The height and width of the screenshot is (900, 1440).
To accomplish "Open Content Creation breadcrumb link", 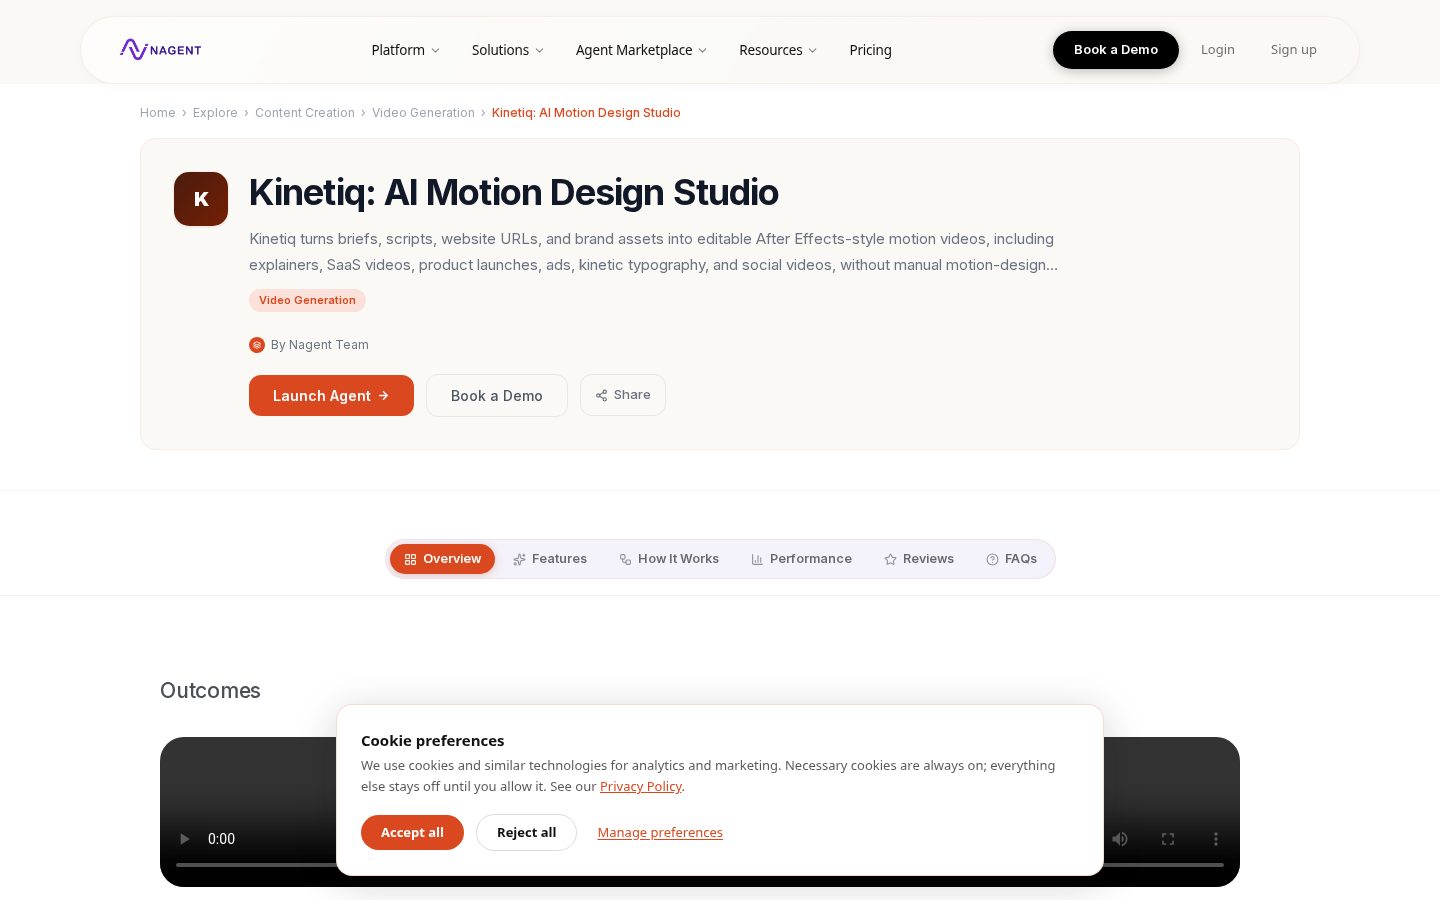I will [305, 113].
